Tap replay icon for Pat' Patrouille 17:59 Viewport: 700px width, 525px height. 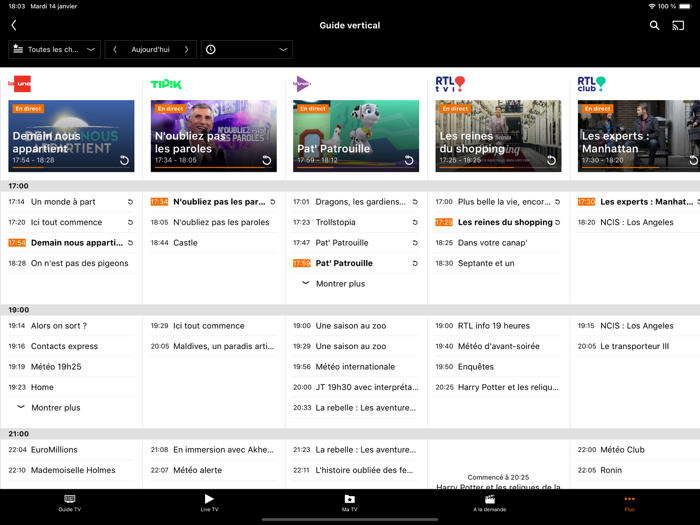(x=415, y=263)
